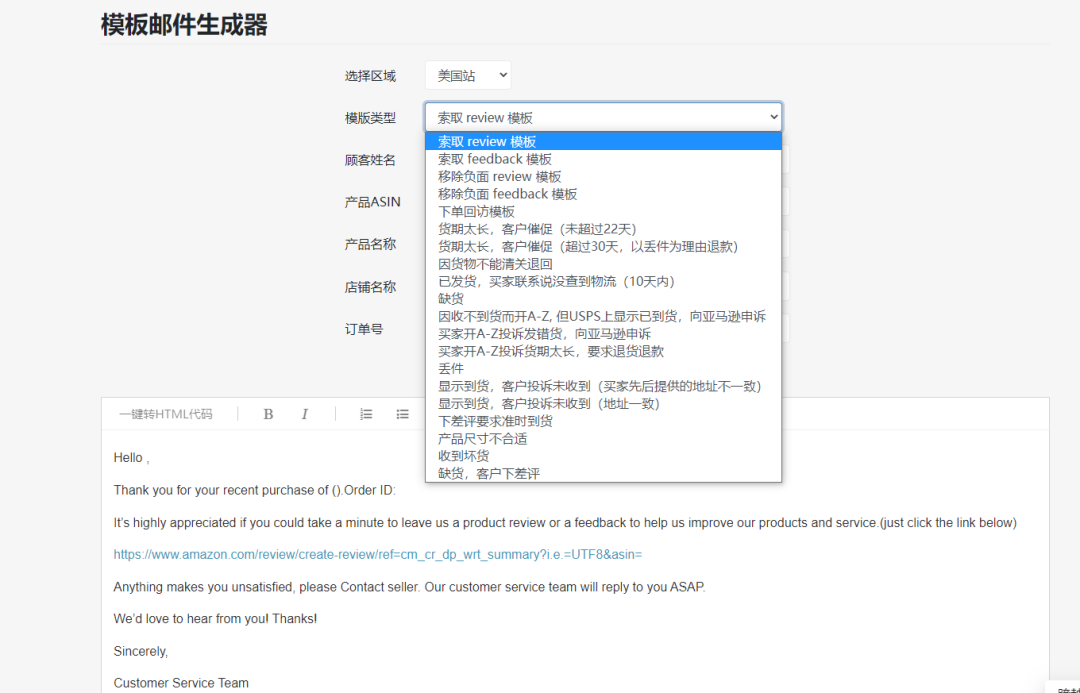Click the 产品ASIN field label
The width and height of the screenshot is (1080, 693).
(372, 202)
